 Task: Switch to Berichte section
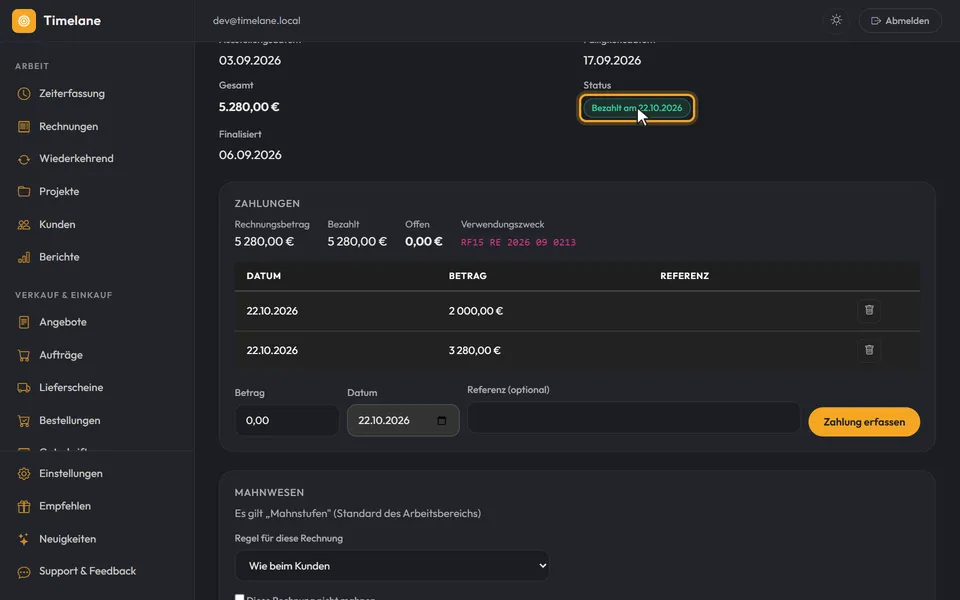pos(59,257)
